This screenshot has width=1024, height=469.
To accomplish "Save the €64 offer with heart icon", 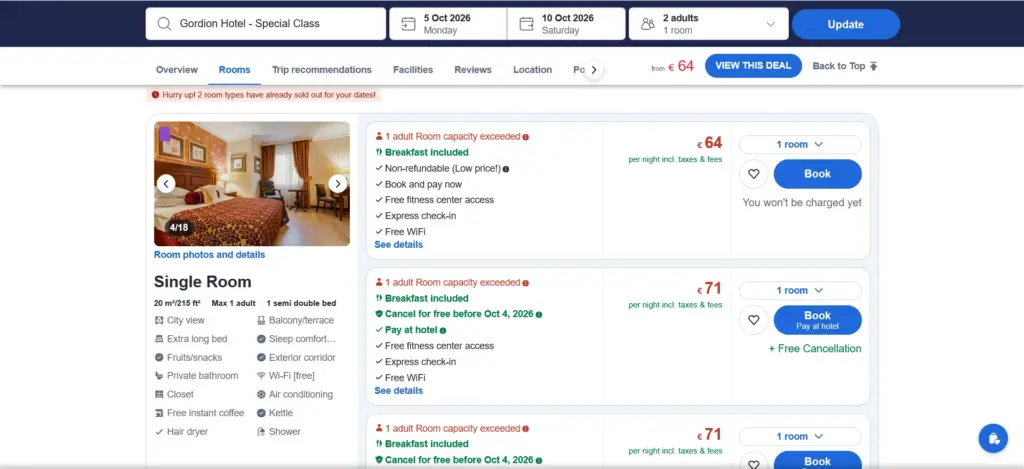I will click(x=754, y=174).
